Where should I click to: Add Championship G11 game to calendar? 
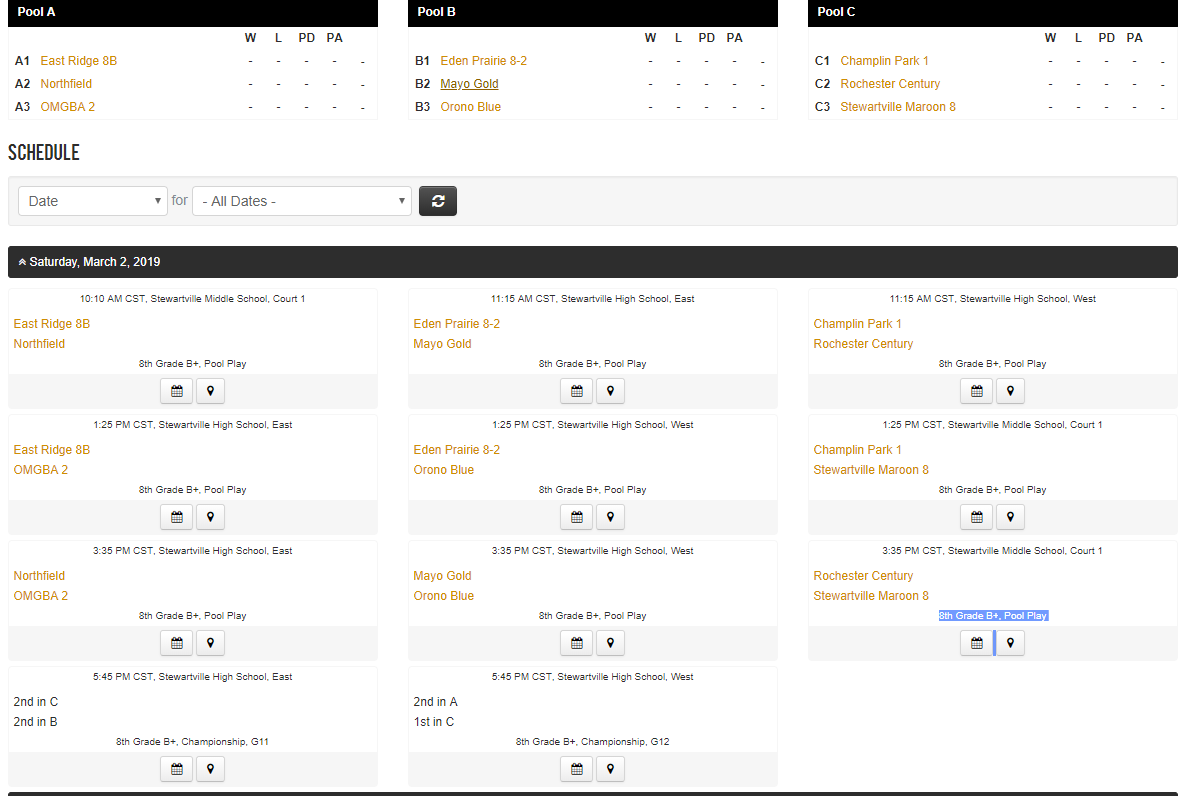tap(177, 769)
